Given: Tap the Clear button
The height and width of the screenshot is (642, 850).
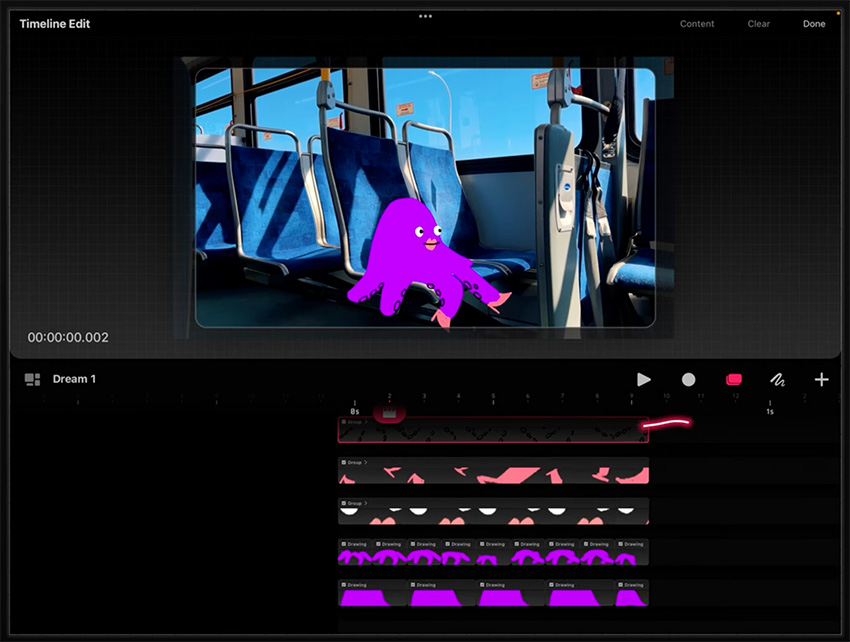Looking at the screenshot, I should [758, 24].
